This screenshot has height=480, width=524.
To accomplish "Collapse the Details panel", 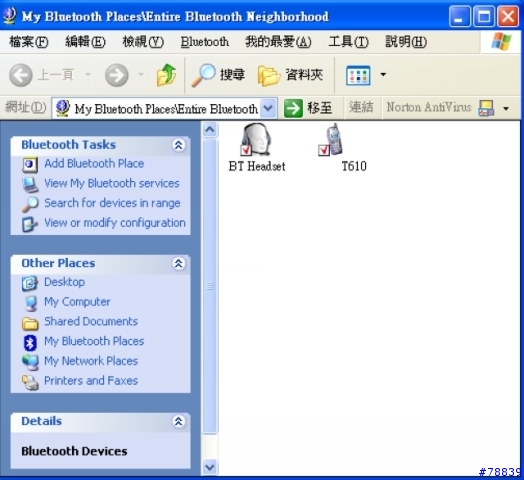I will coord(178,421).
